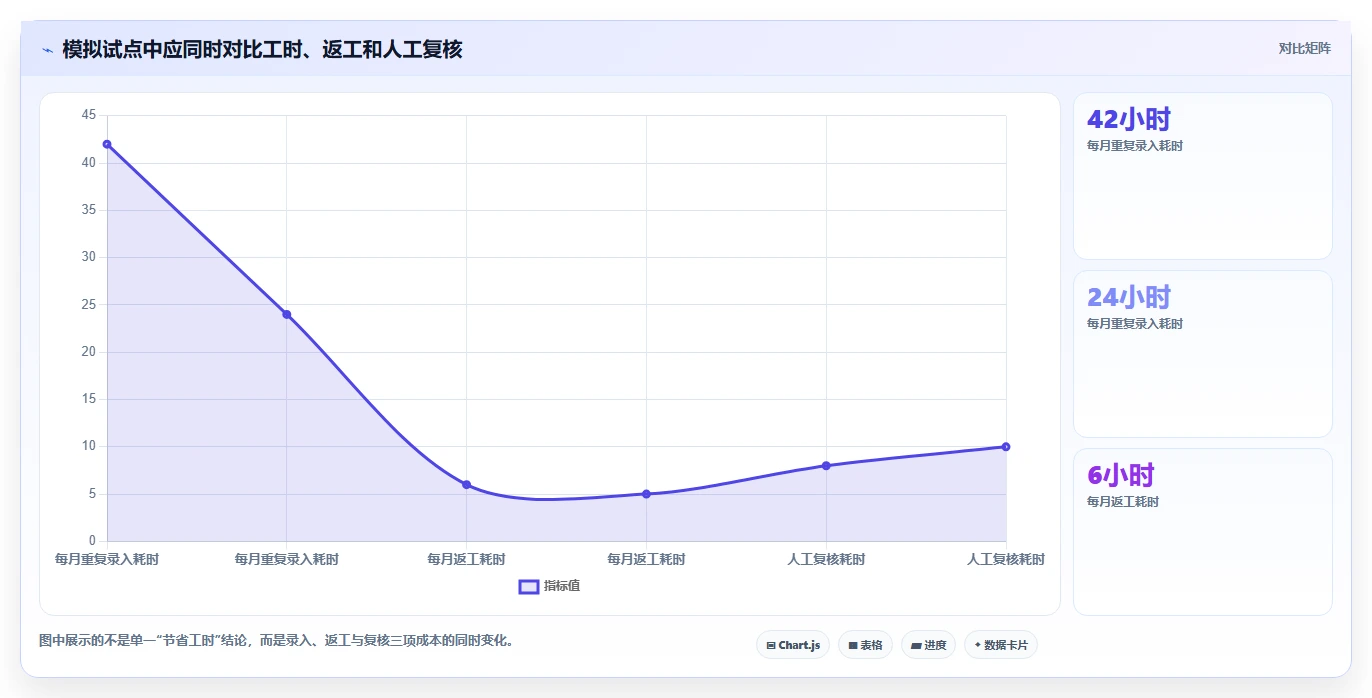Click the chart data point at value 10
This screenshot has height=698, width=1372.
(1006, 447)
